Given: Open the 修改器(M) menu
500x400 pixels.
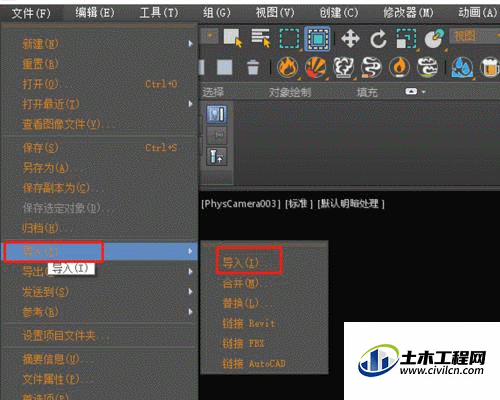Looking at the screenshot, I should [x=408, y=13].
